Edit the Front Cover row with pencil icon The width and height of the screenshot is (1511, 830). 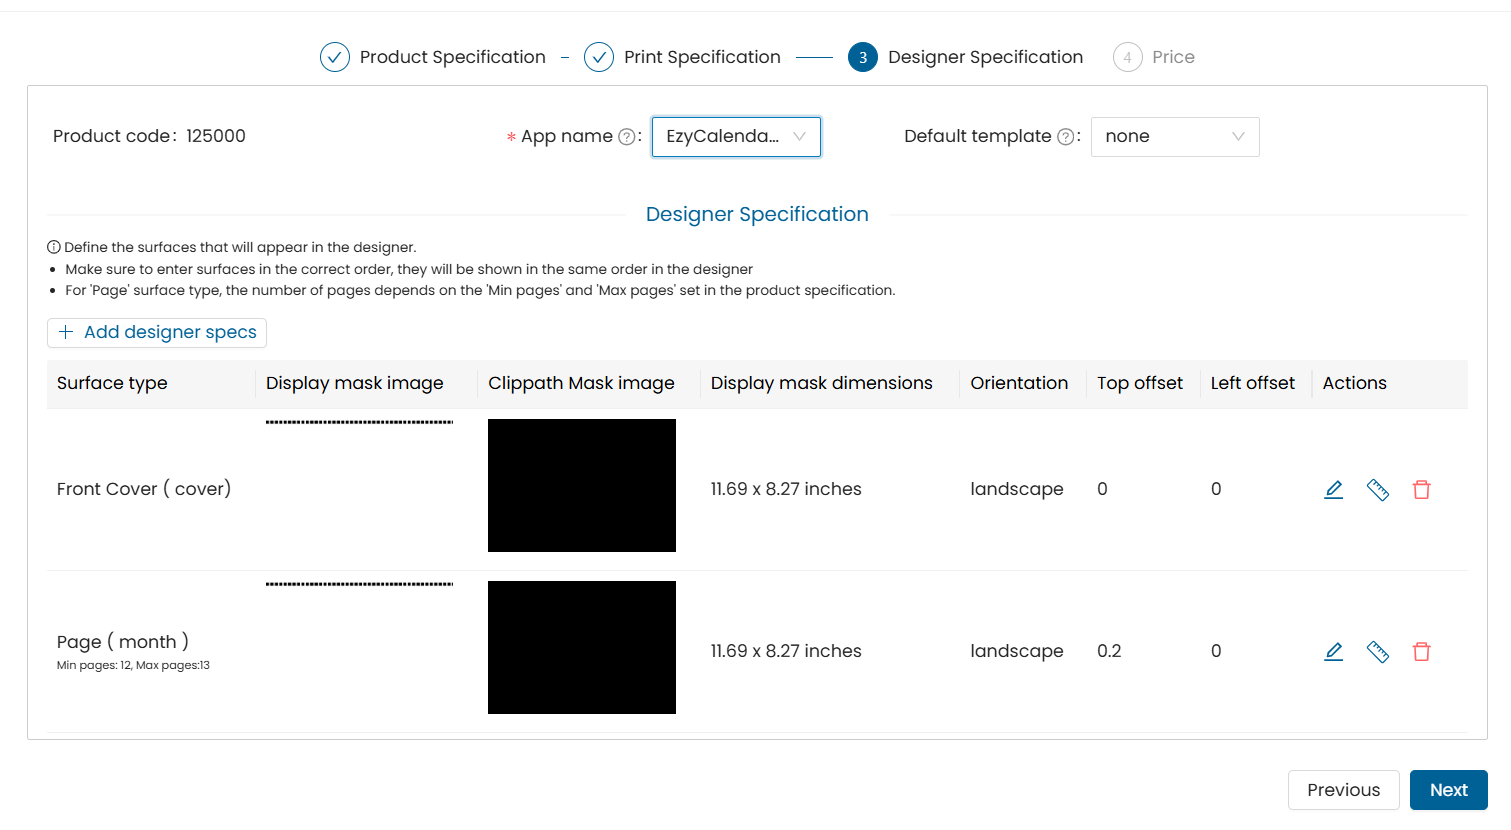(1333, 490)
